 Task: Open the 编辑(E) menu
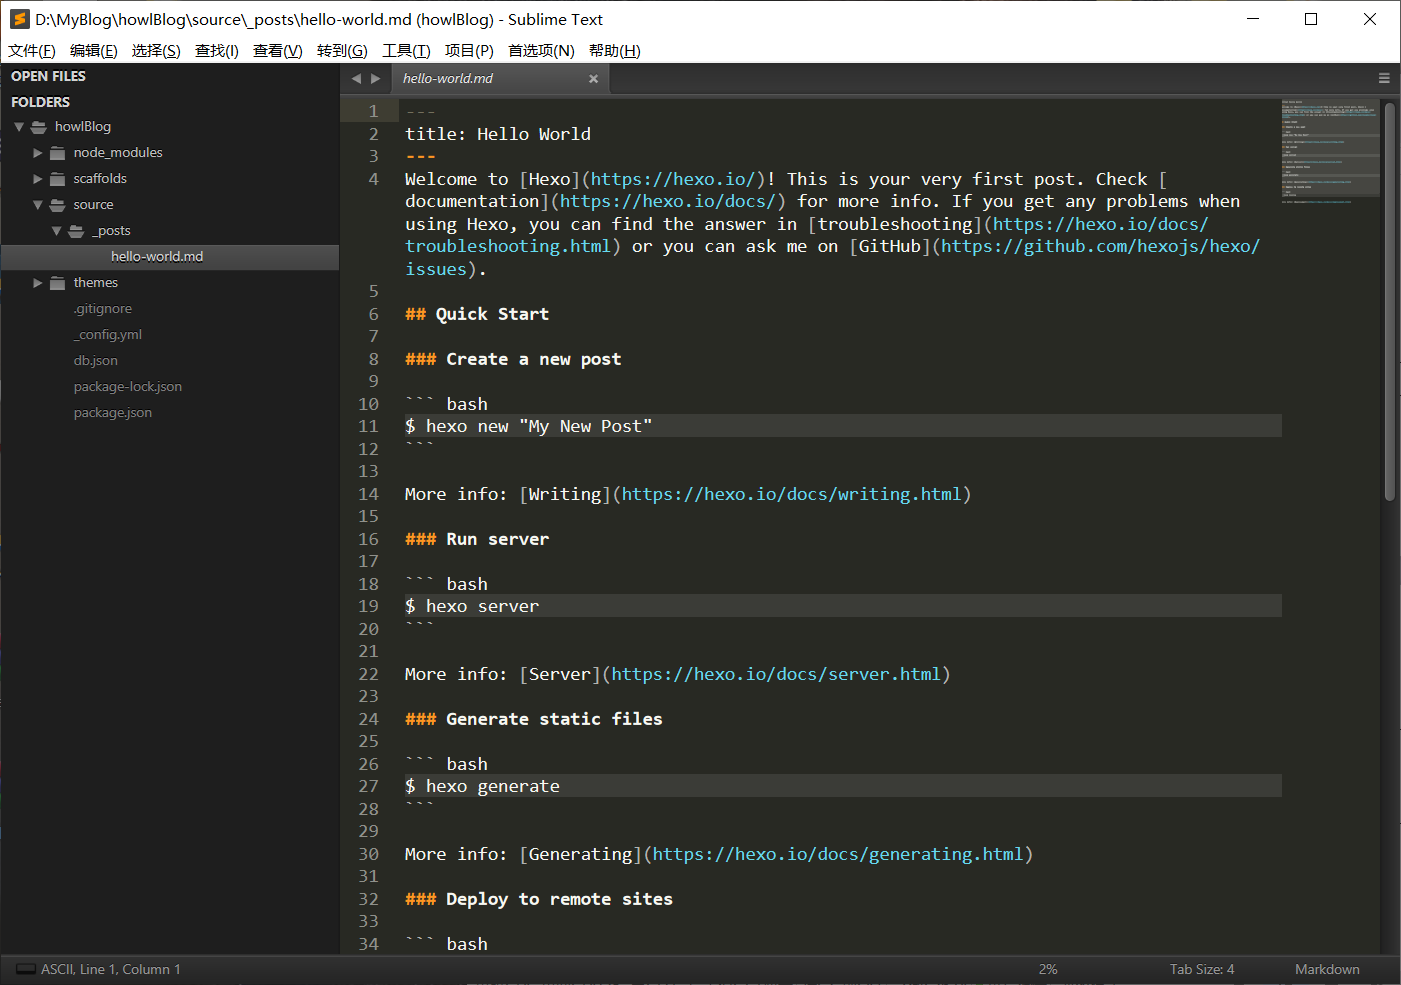click(x=94, y=51)
